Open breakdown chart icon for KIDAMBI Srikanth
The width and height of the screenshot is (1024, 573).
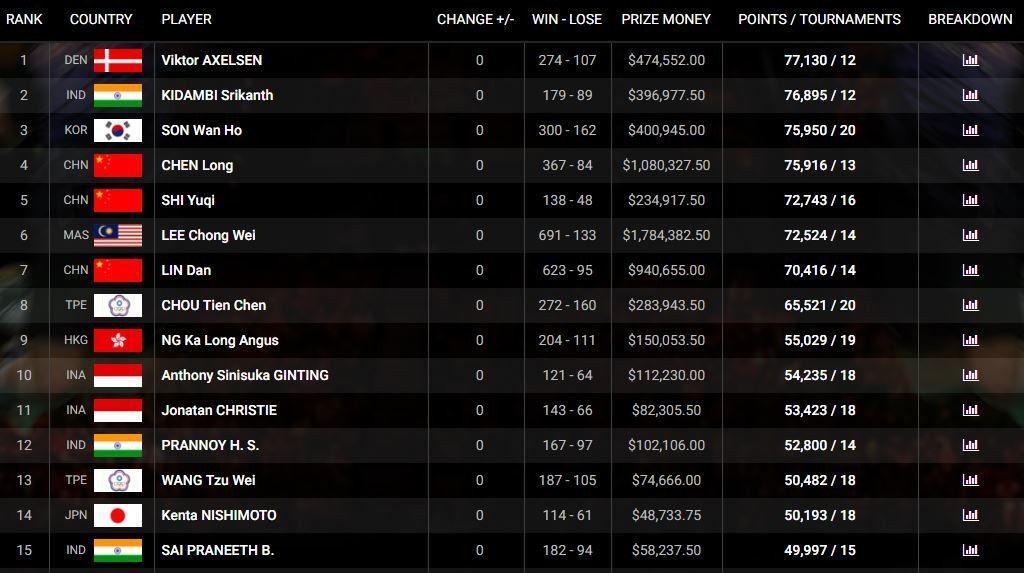tap(970, 95)
